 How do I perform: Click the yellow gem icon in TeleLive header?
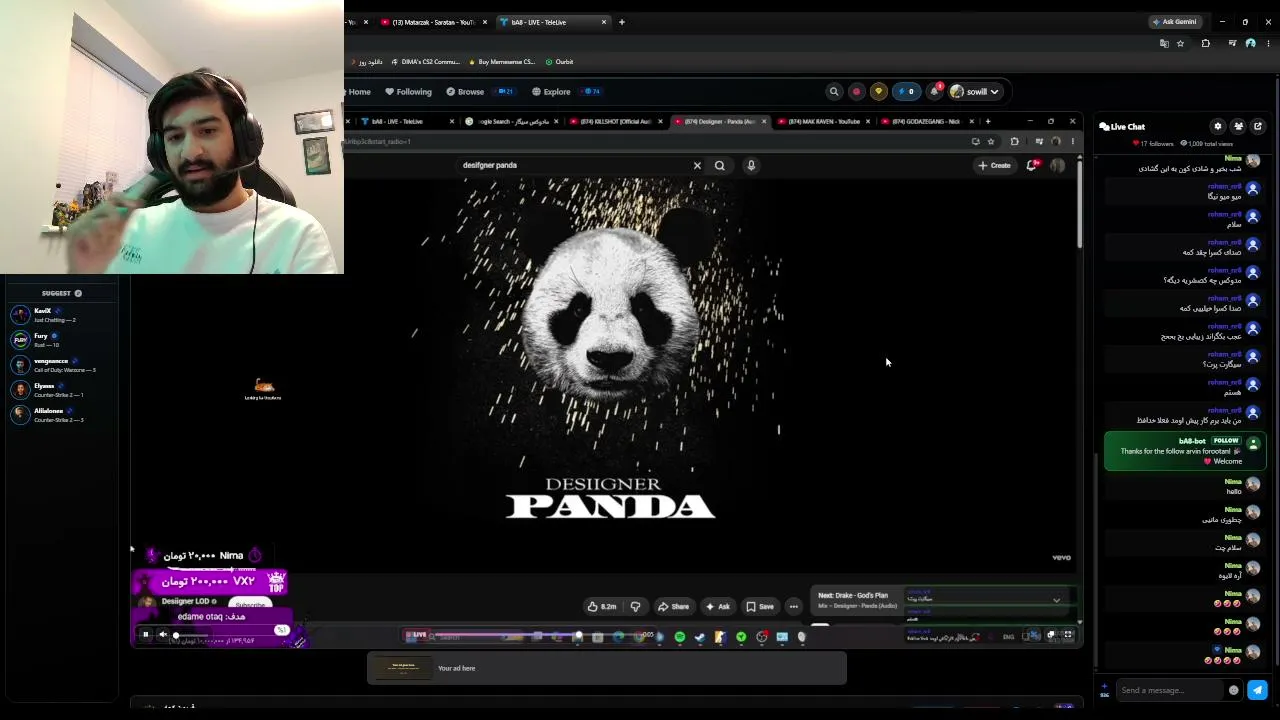(x=878, y=91)
